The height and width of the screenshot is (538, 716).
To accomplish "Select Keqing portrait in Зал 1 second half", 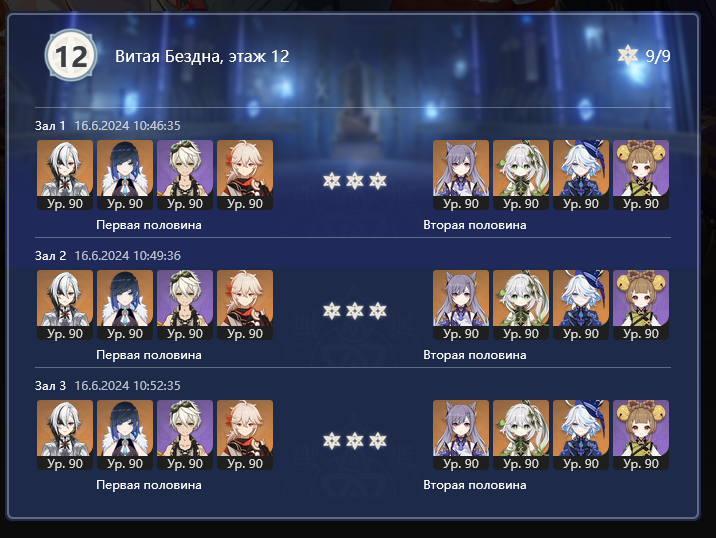I will [461, 175].
